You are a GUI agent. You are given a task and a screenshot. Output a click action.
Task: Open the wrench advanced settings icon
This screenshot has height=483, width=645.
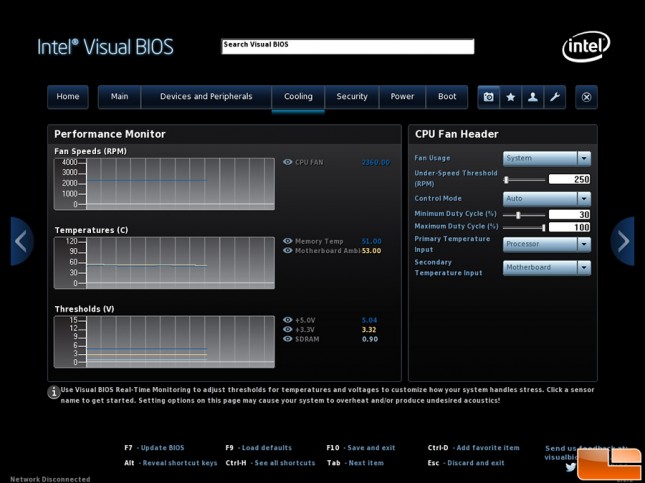555,97
